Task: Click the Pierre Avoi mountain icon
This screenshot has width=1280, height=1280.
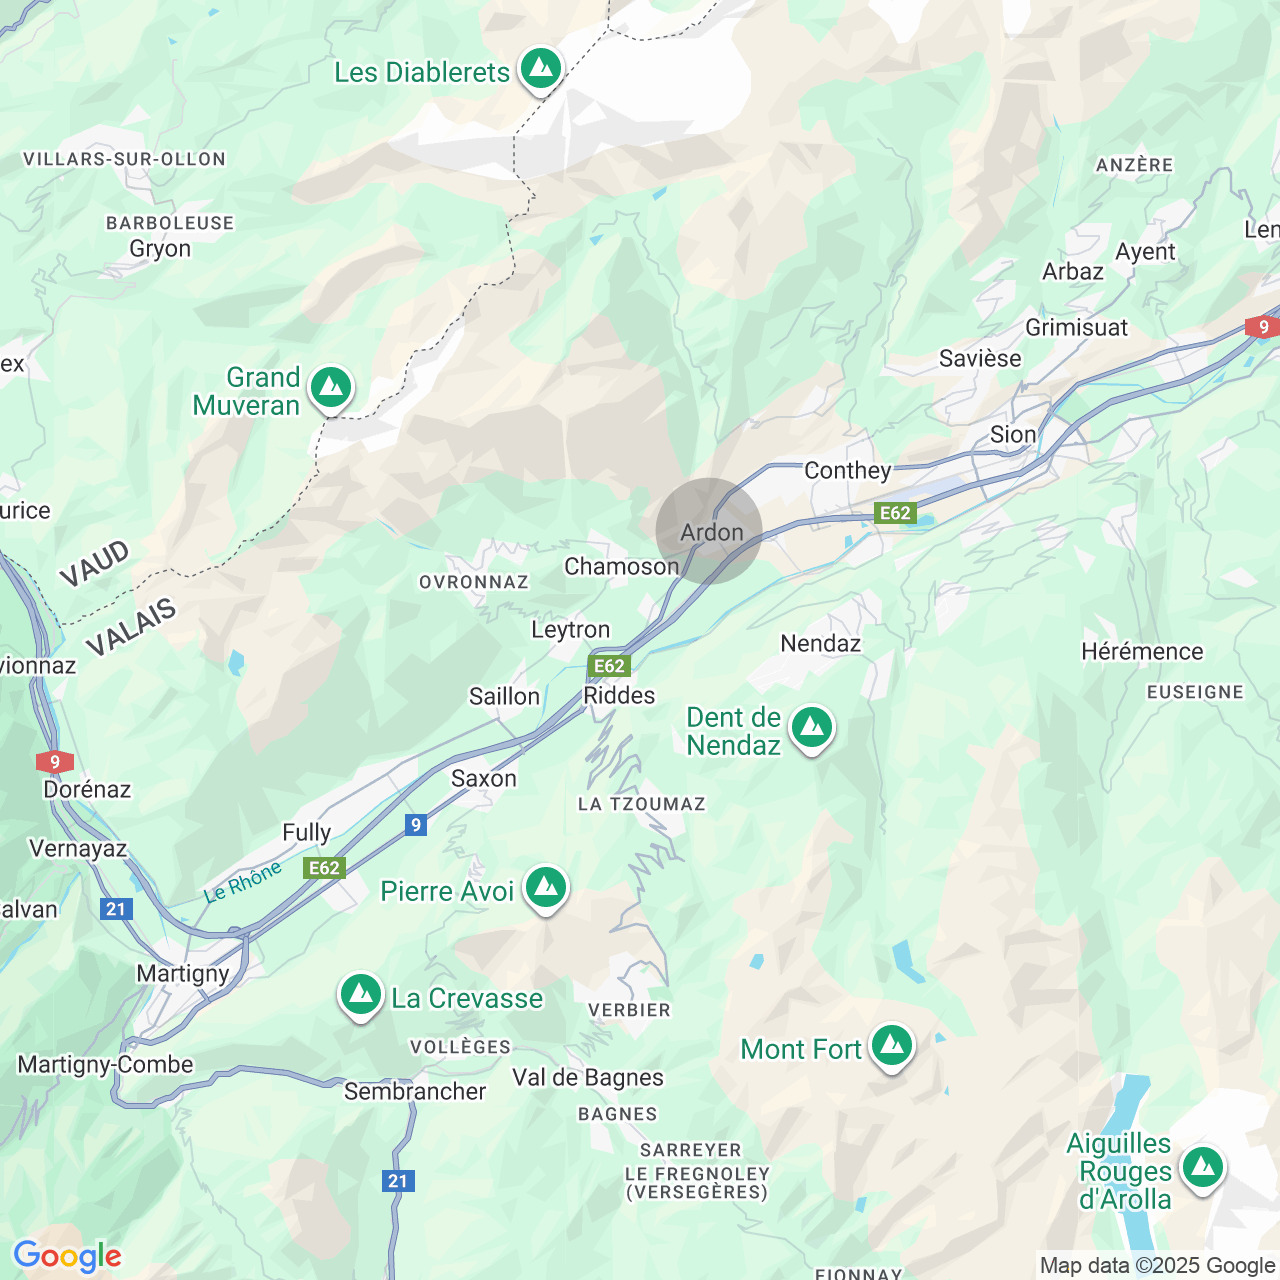Action: [546, 888]
